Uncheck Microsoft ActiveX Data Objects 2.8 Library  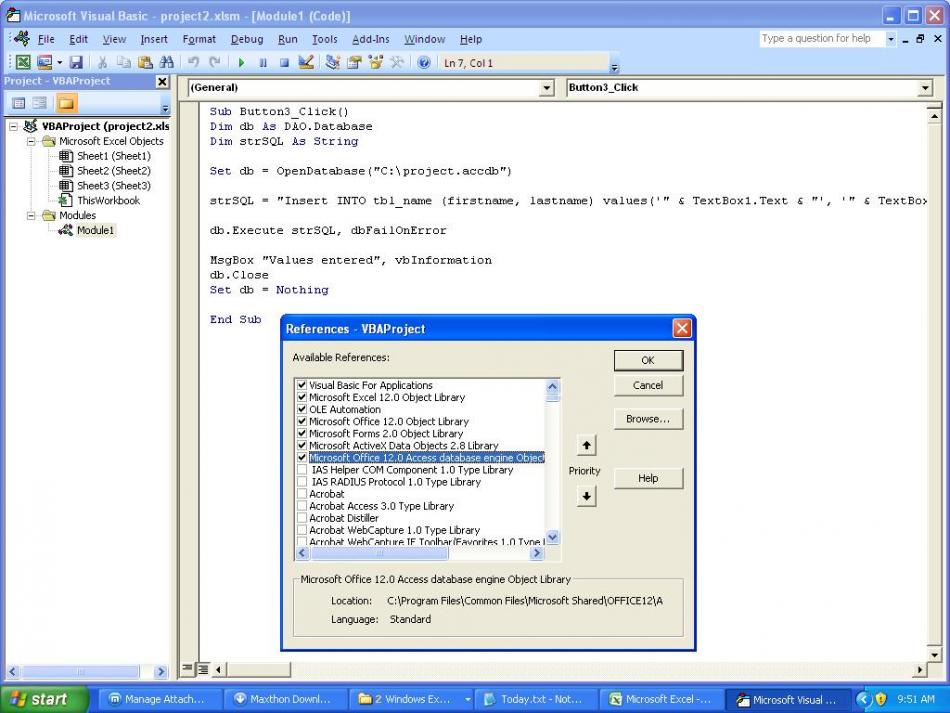pyautogui.click(x=302, y=445)
